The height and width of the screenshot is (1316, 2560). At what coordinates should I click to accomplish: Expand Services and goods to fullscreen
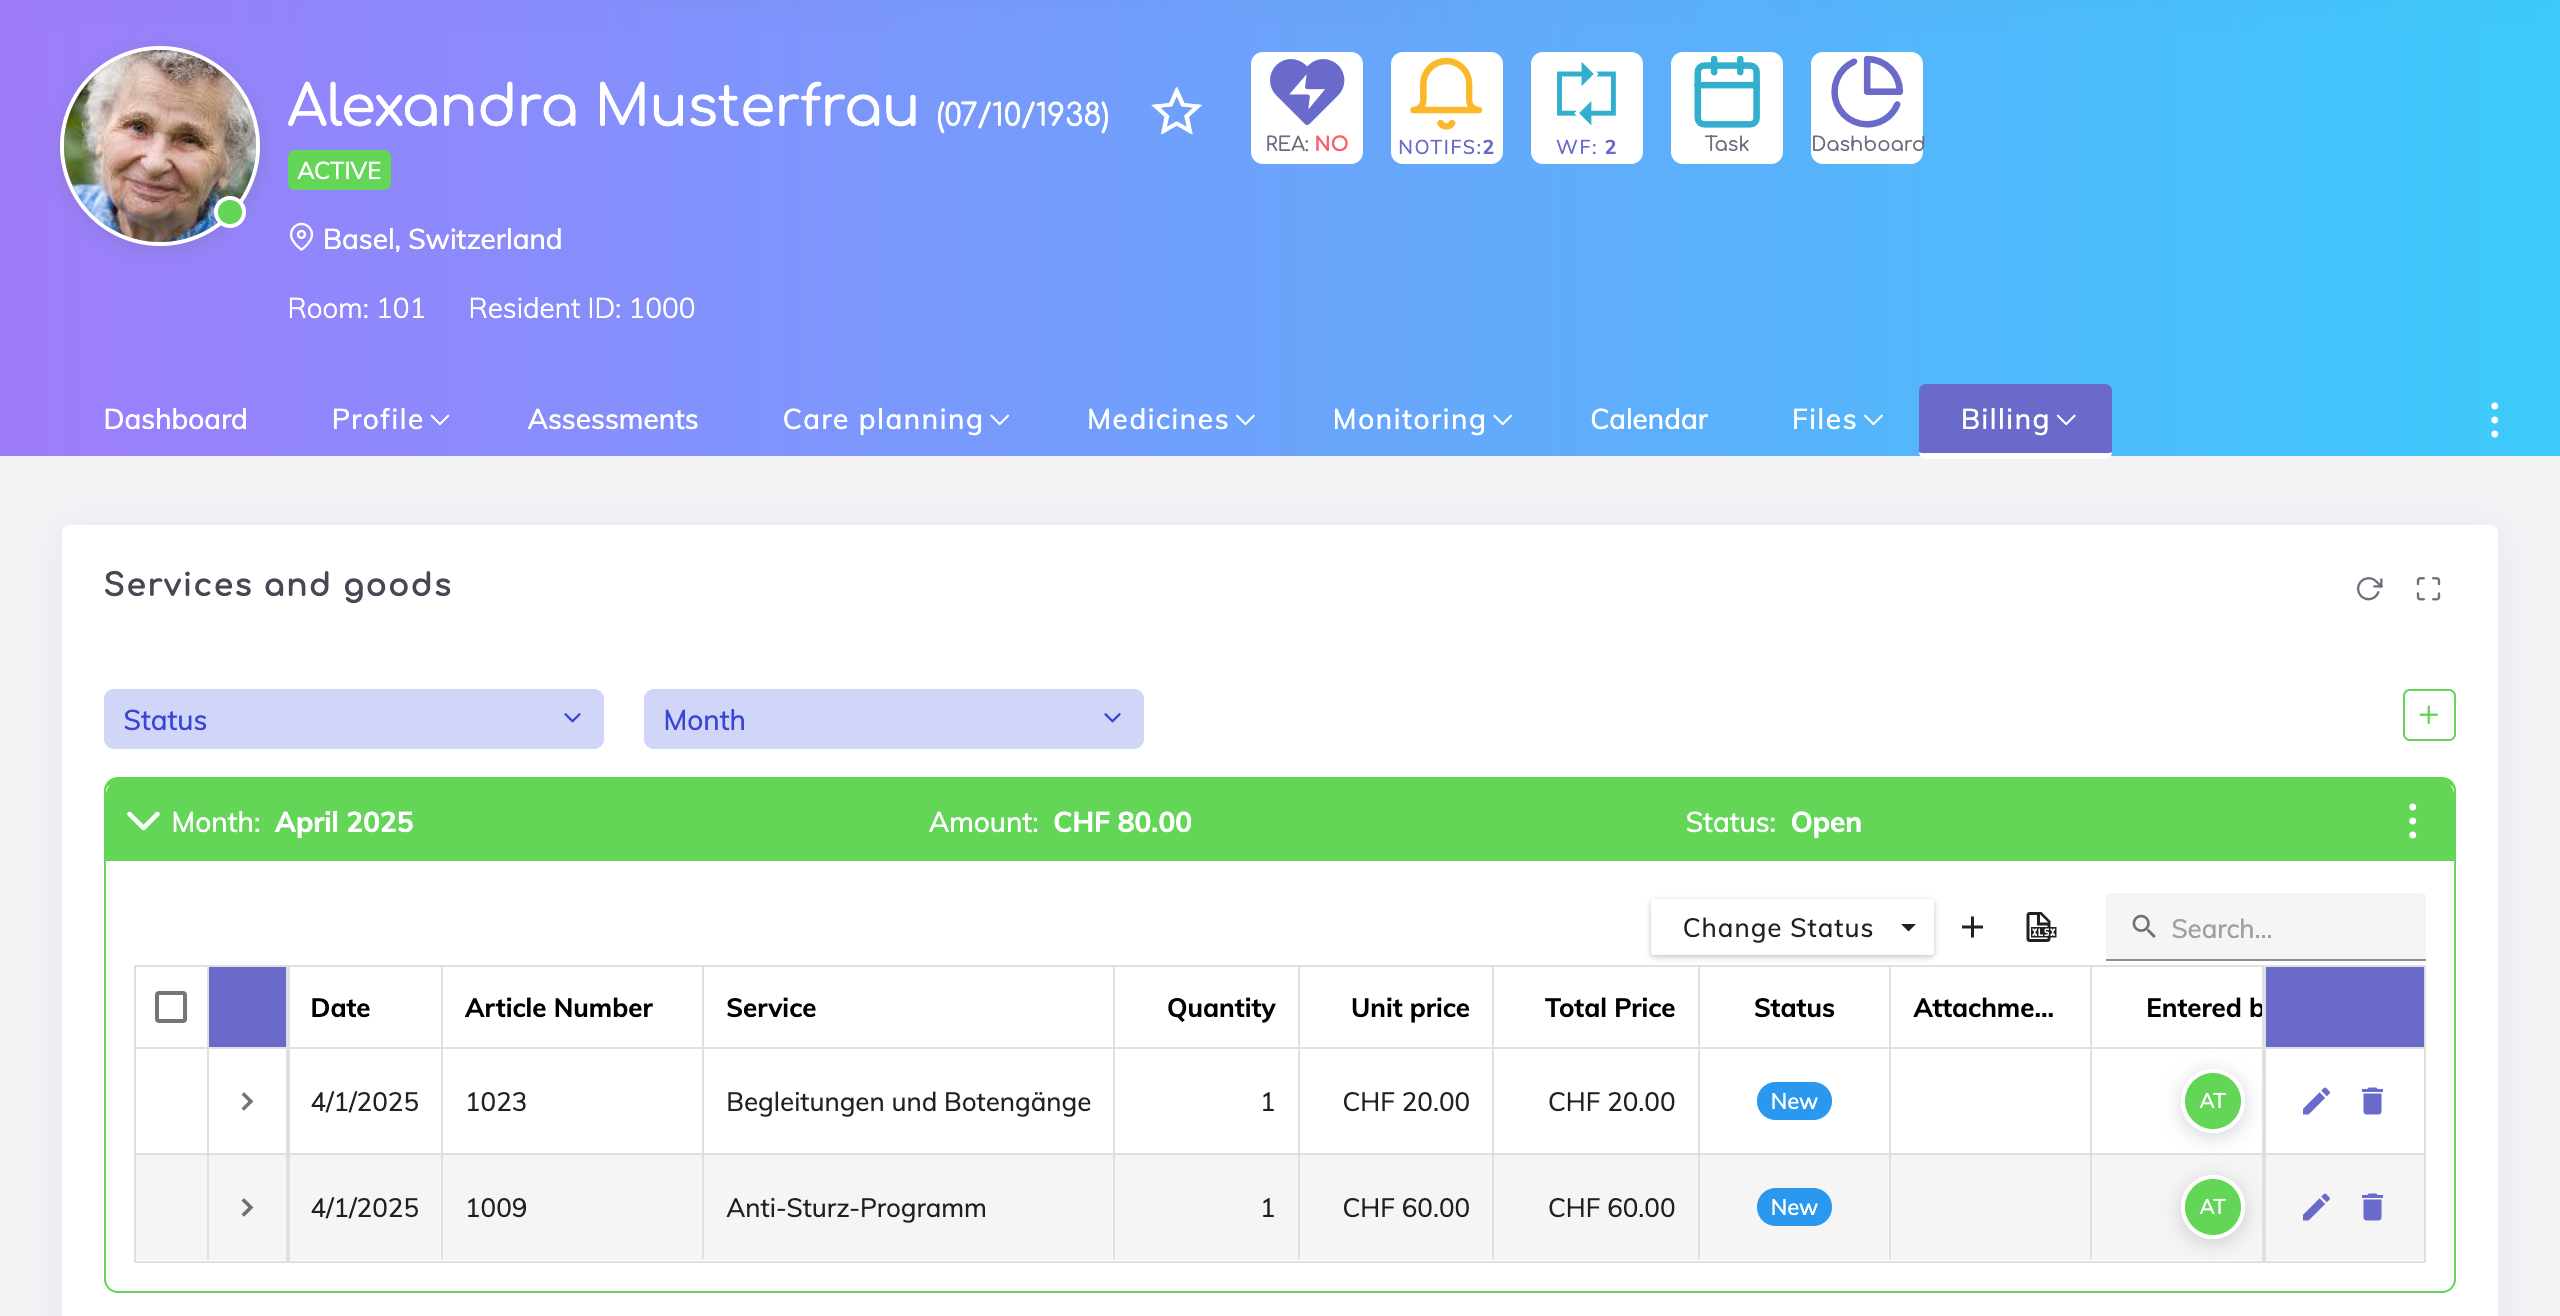(x=2428, y=588)
